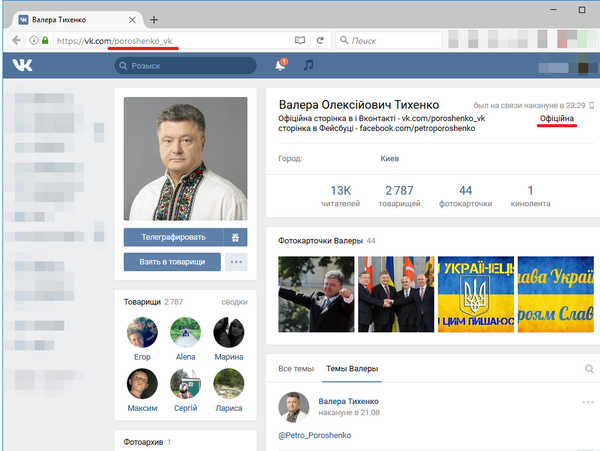Click the browser back arrow

(x=15, y=40)
